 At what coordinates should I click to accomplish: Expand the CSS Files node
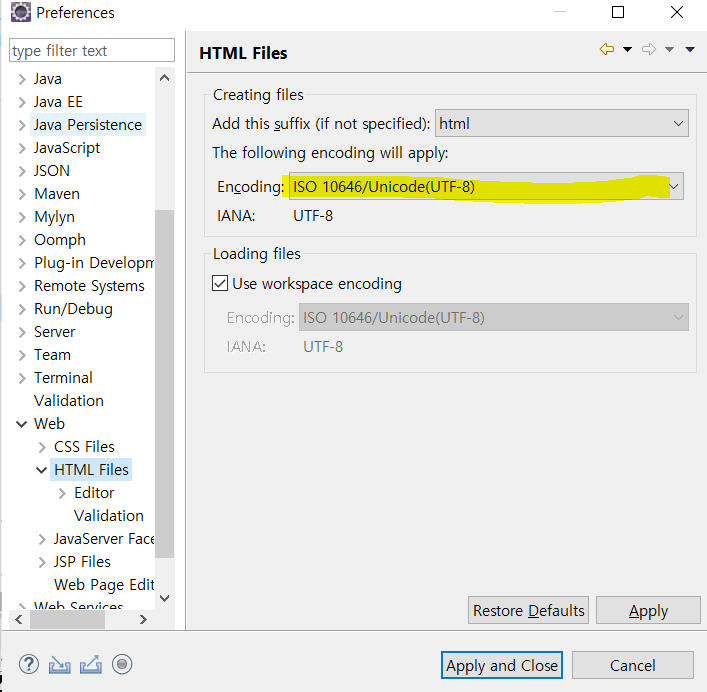tap(42, 447)
